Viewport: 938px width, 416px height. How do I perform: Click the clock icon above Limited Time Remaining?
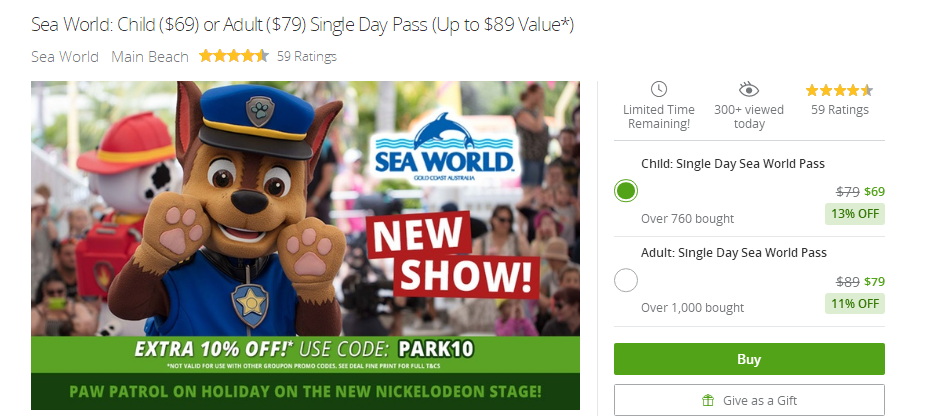click(659, 90)
